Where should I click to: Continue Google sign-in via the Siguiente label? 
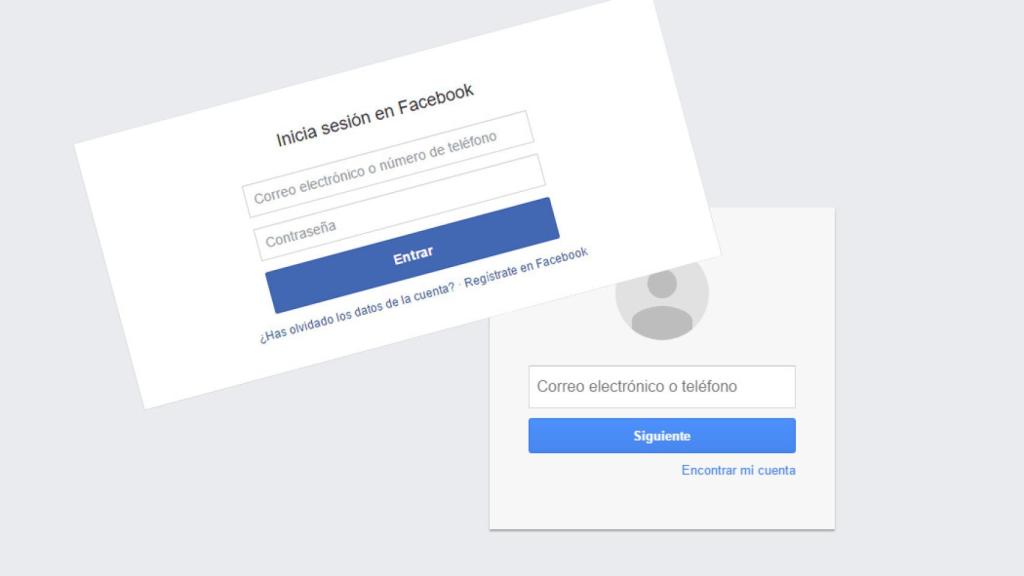[x=662, y=436]
